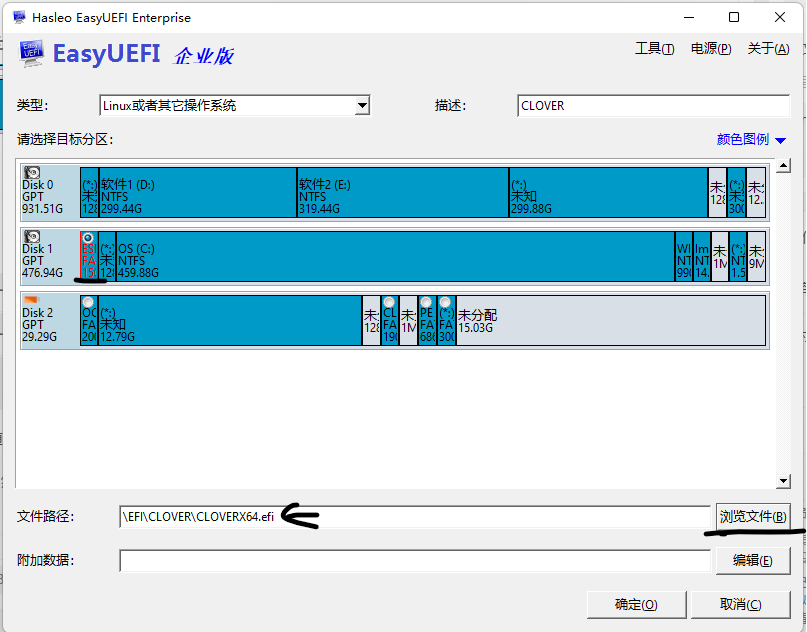The image size is (807, 632).
Task: Select the 未知 12.79G partition on Disk 2
Action: click(230, 320)
